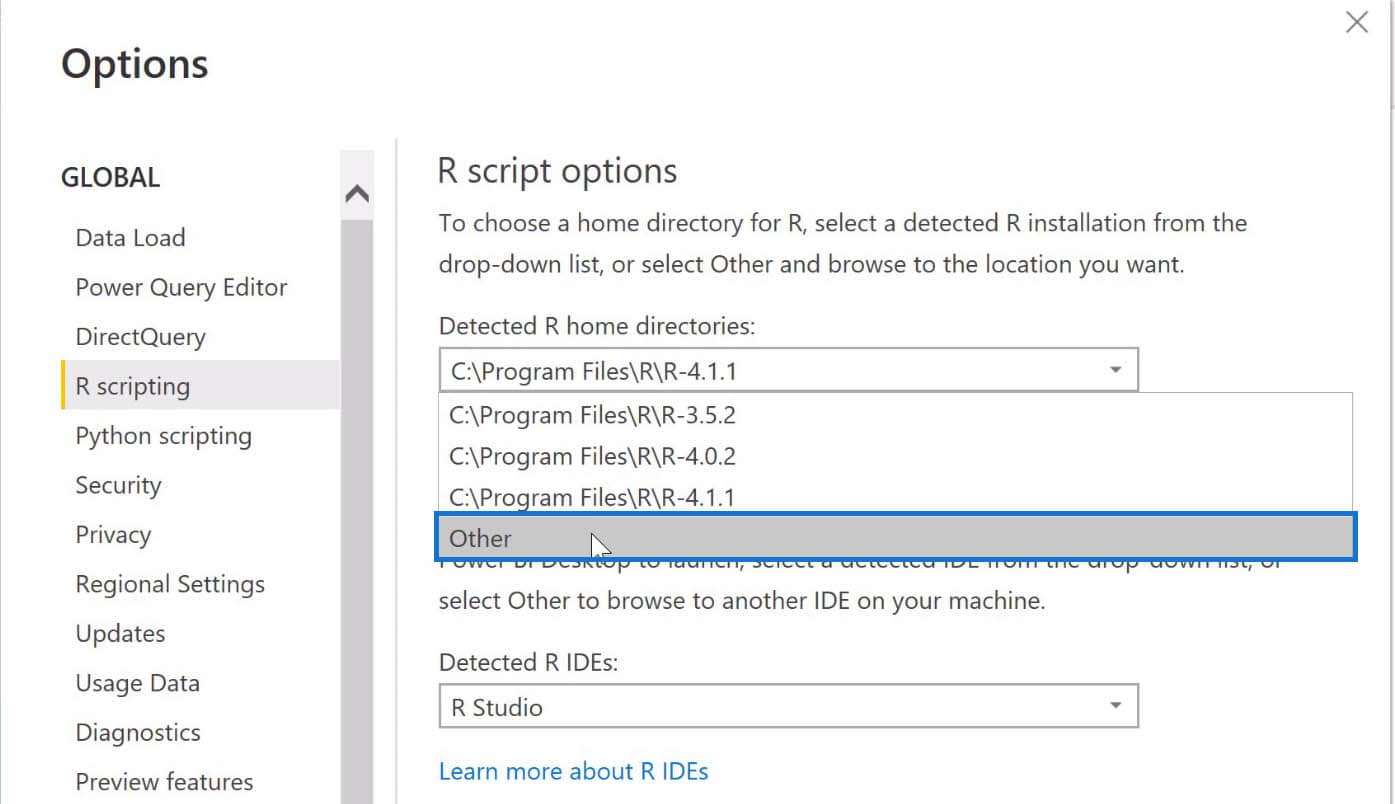Choose R-4.0.2 directory option
The image size is (1395, 804).
[895, 456]
